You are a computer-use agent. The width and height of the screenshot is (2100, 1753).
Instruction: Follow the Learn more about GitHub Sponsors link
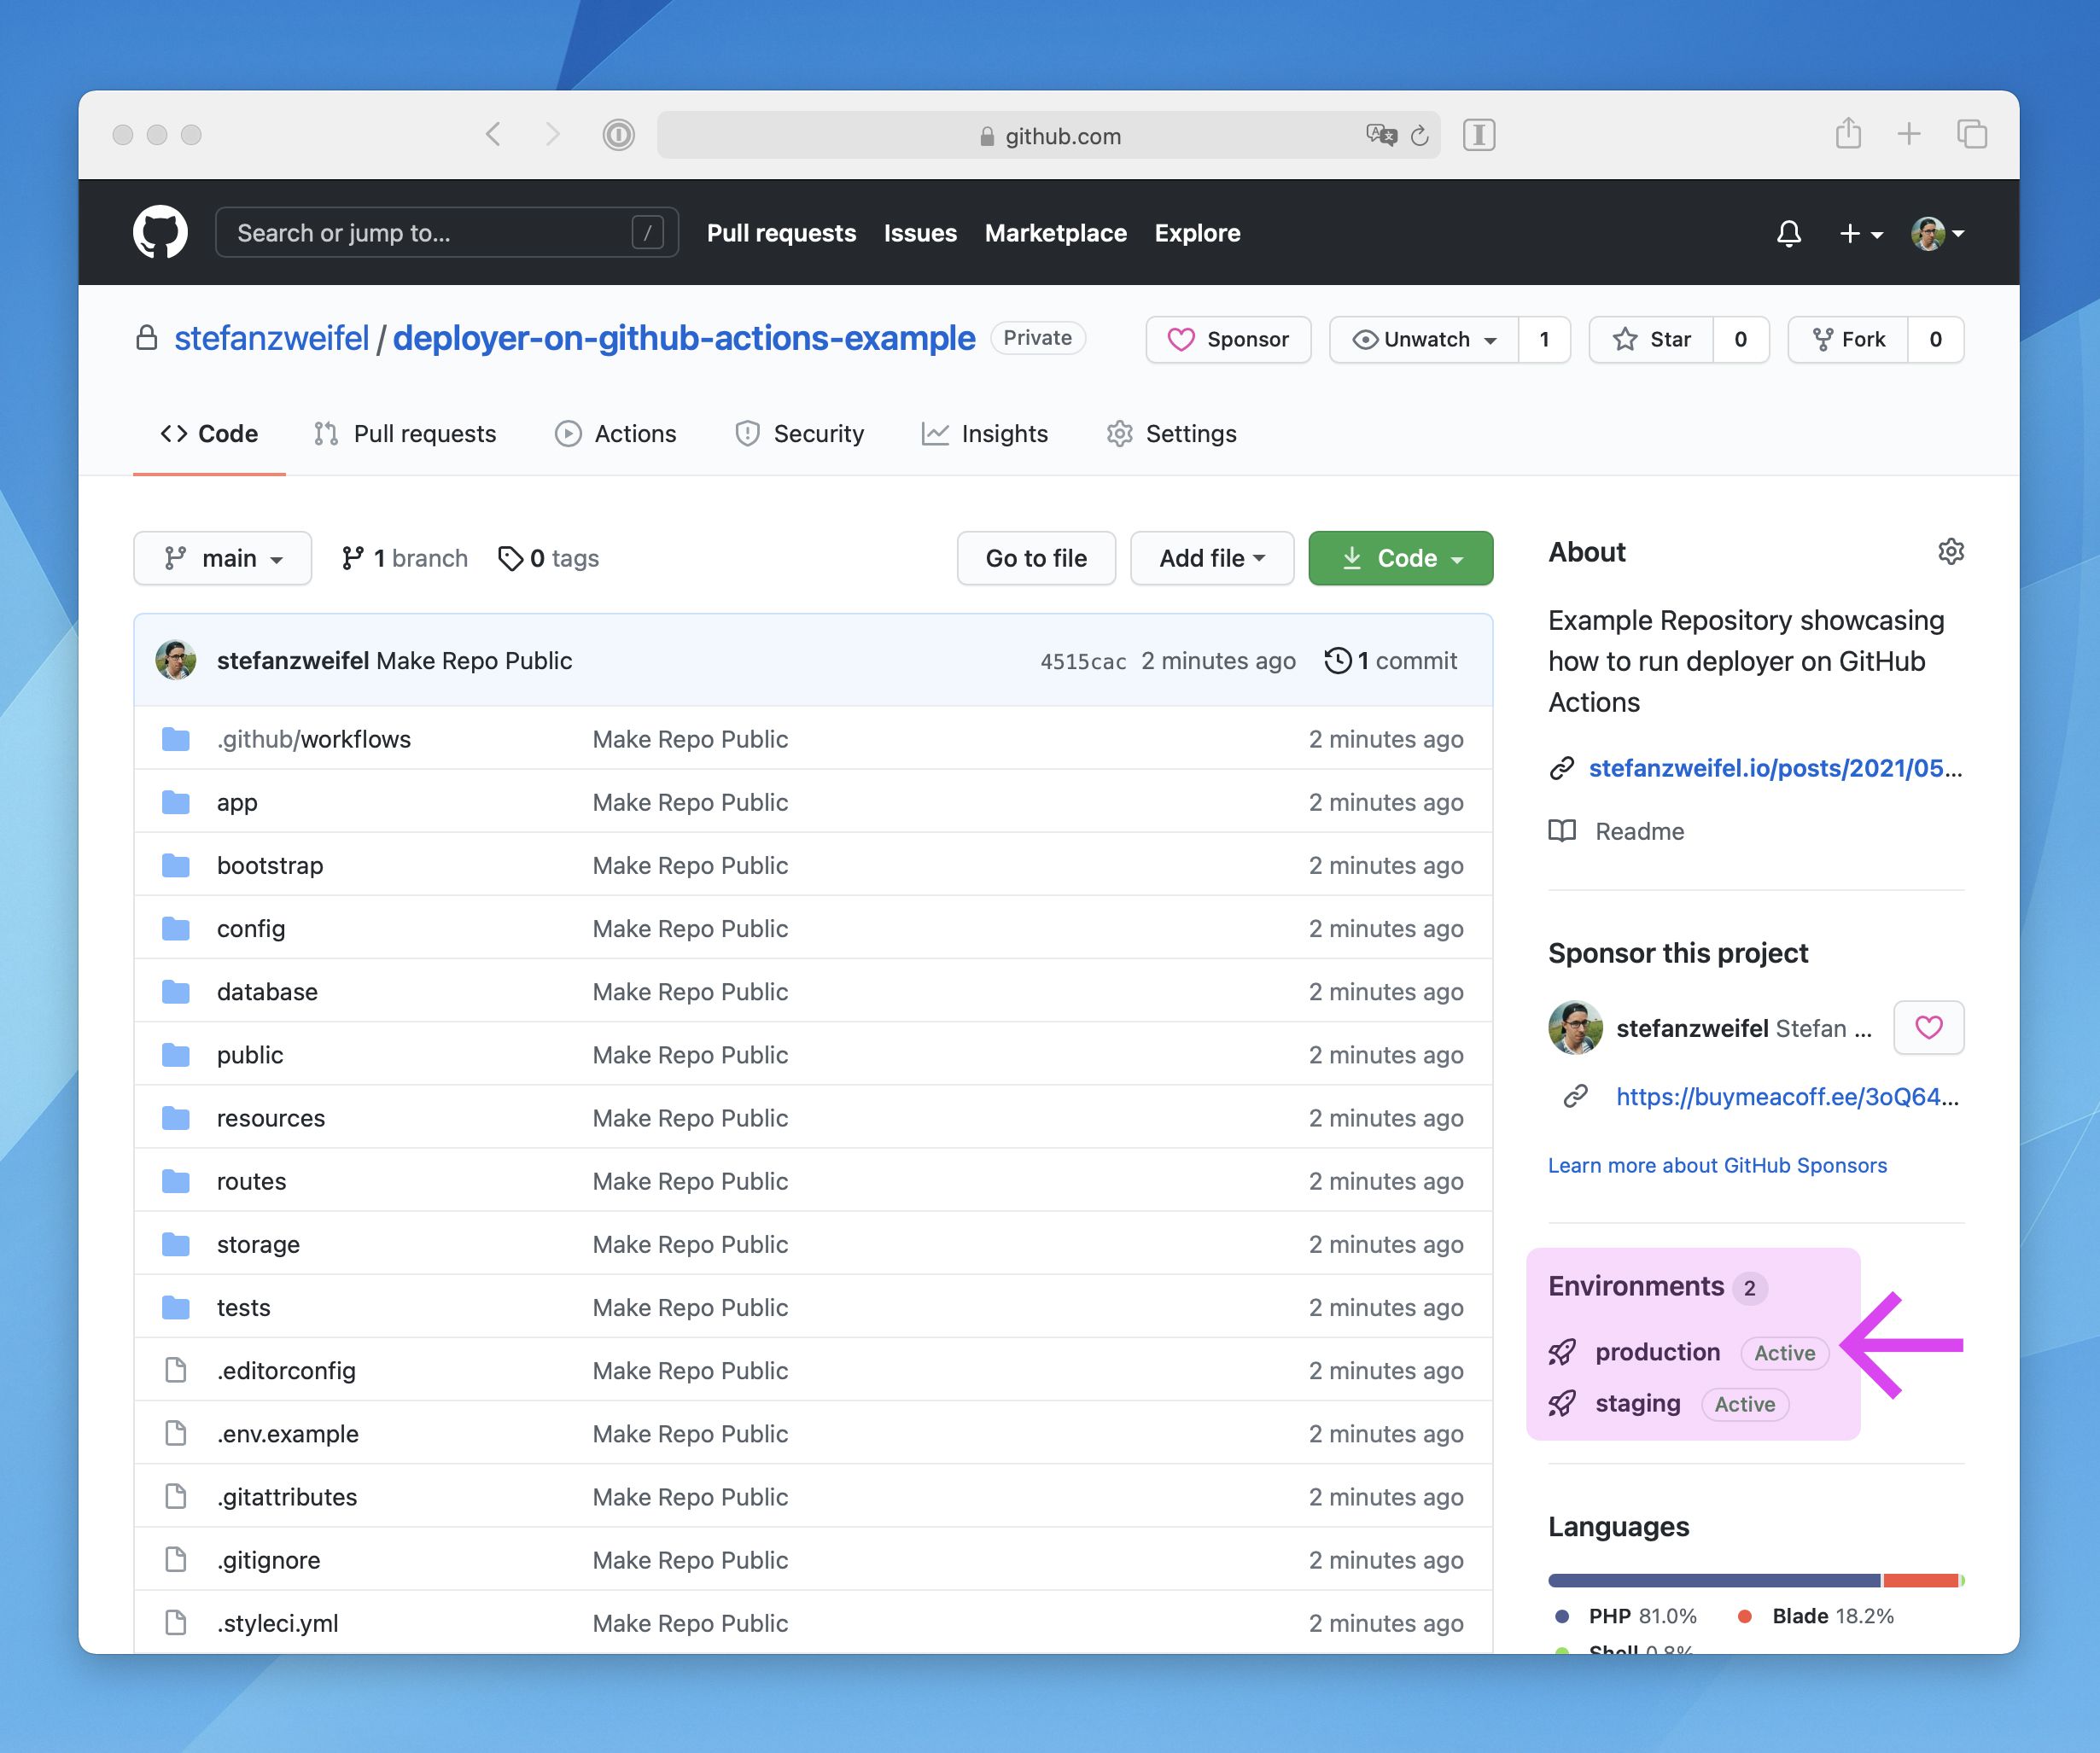pos(1717,1165)
